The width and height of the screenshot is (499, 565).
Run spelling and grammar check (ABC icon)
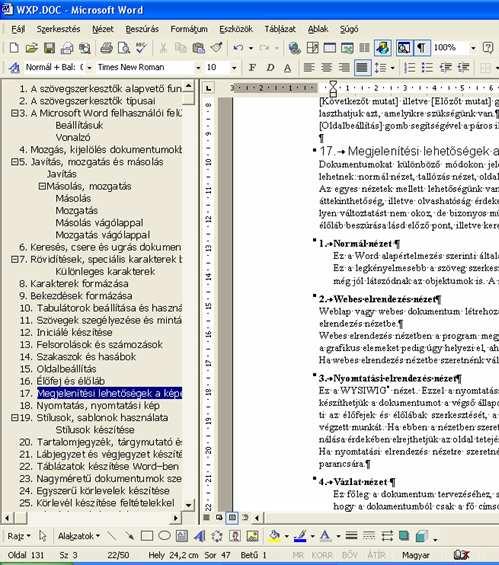pos(141,48)
